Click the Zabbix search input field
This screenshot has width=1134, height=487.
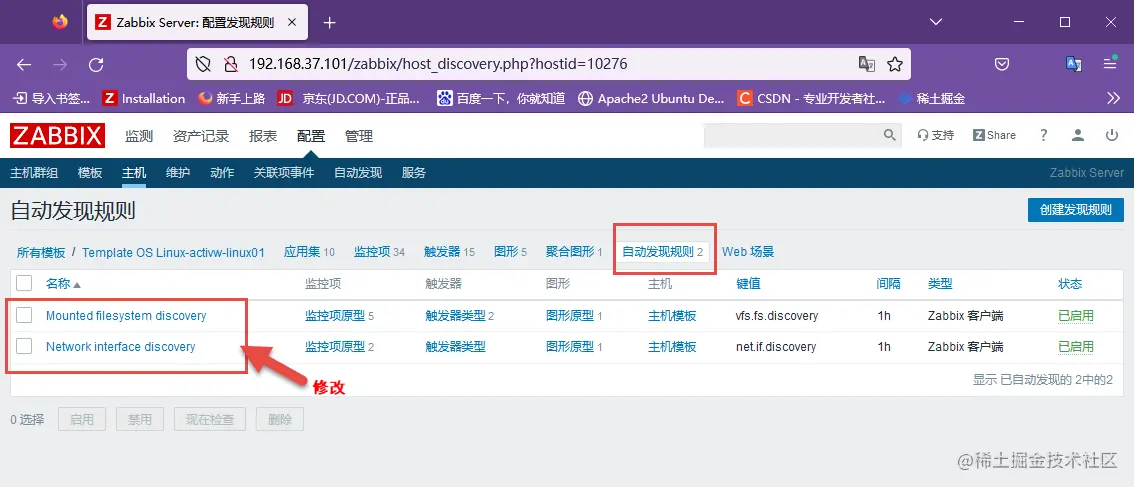(793, 135)
